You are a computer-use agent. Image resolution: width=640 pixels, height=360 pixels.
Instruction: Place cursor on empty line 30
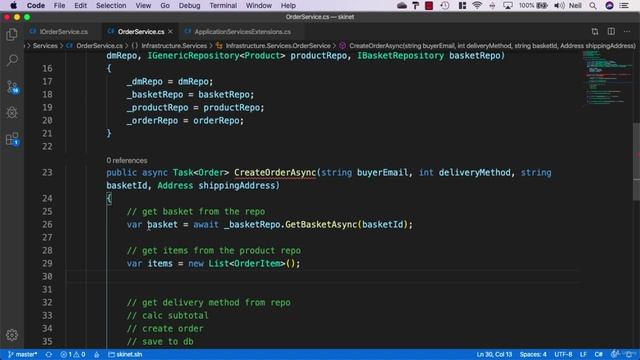pos(322,276)
